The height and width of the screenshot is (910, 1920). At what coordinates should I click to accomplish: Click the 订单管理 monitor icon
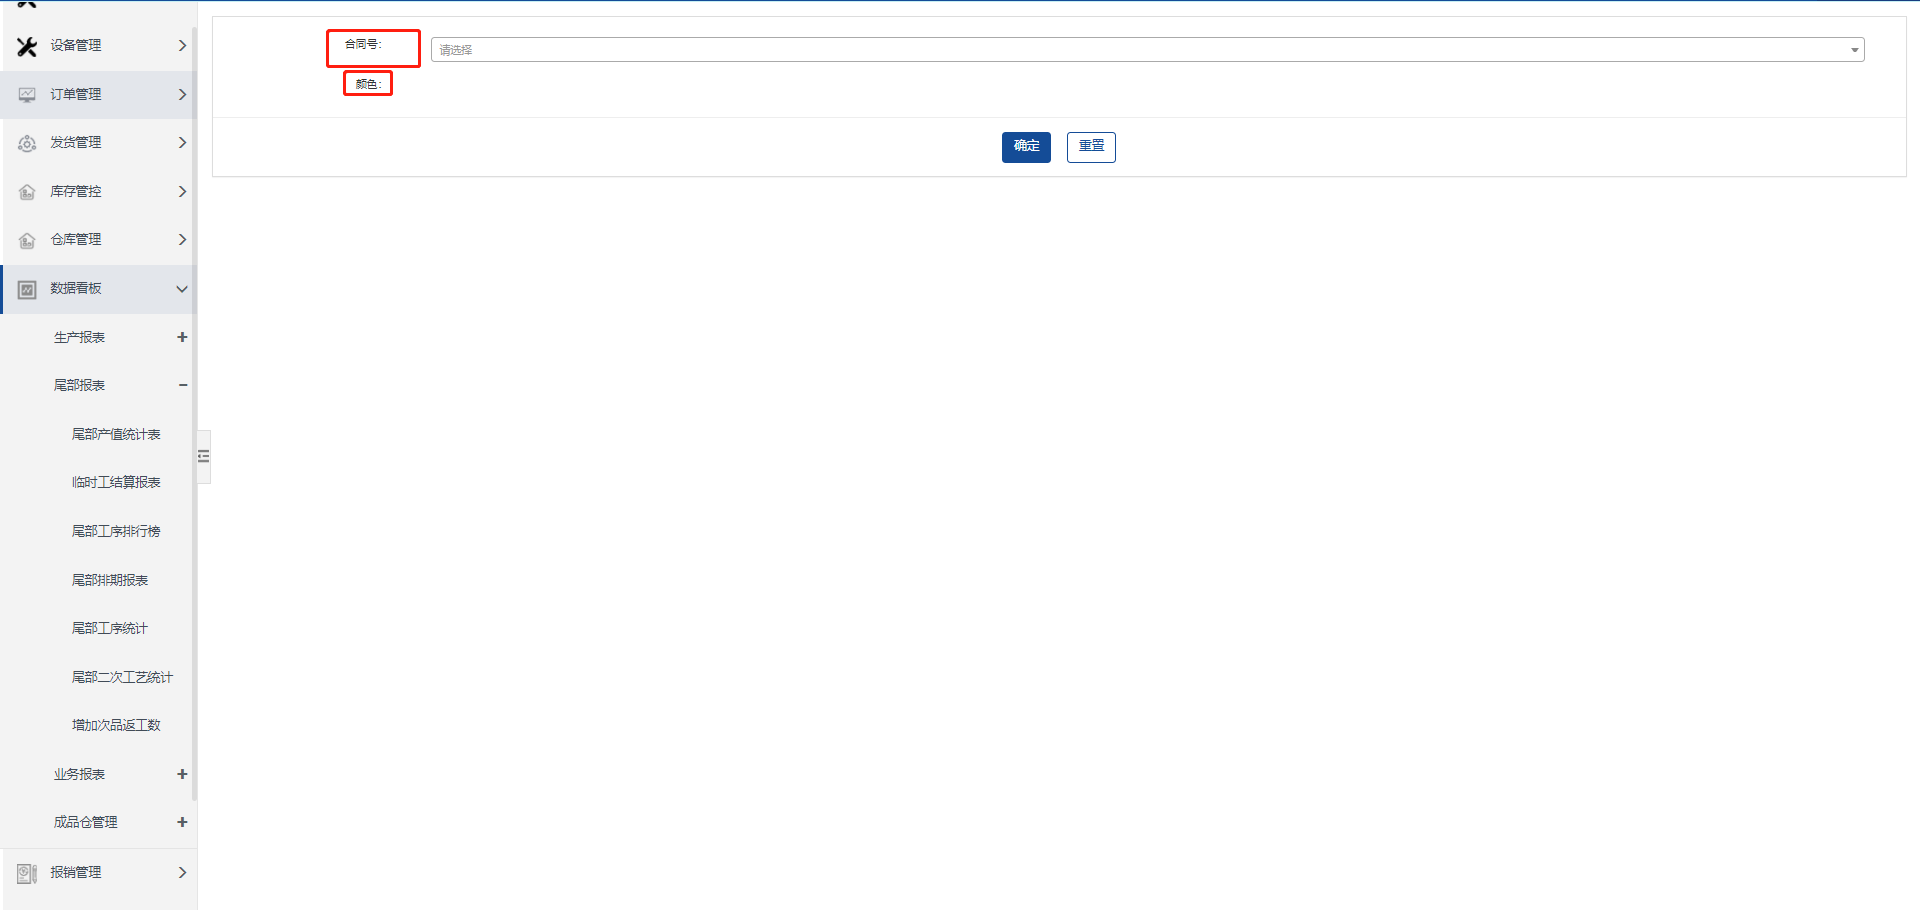[x=27, y=95]
